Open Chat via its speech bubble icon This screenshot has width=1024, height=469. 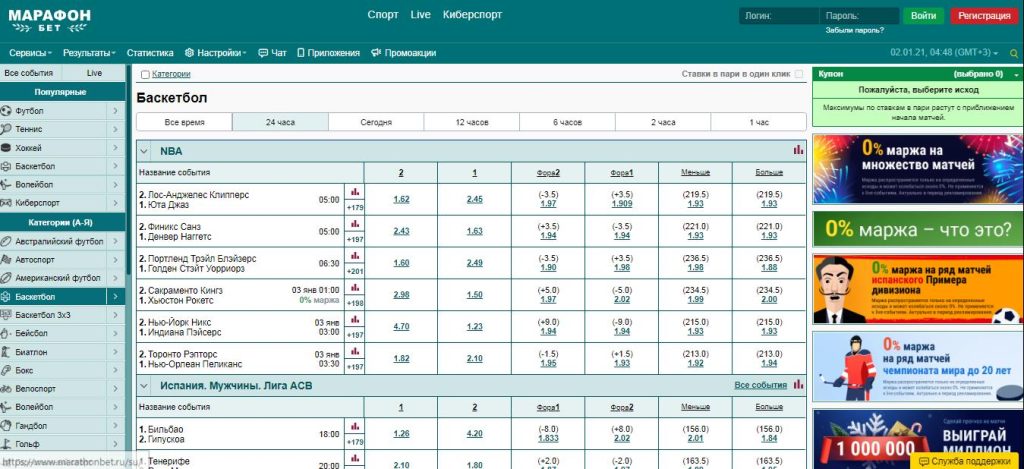pyautogui.click(x=263, y=53)
